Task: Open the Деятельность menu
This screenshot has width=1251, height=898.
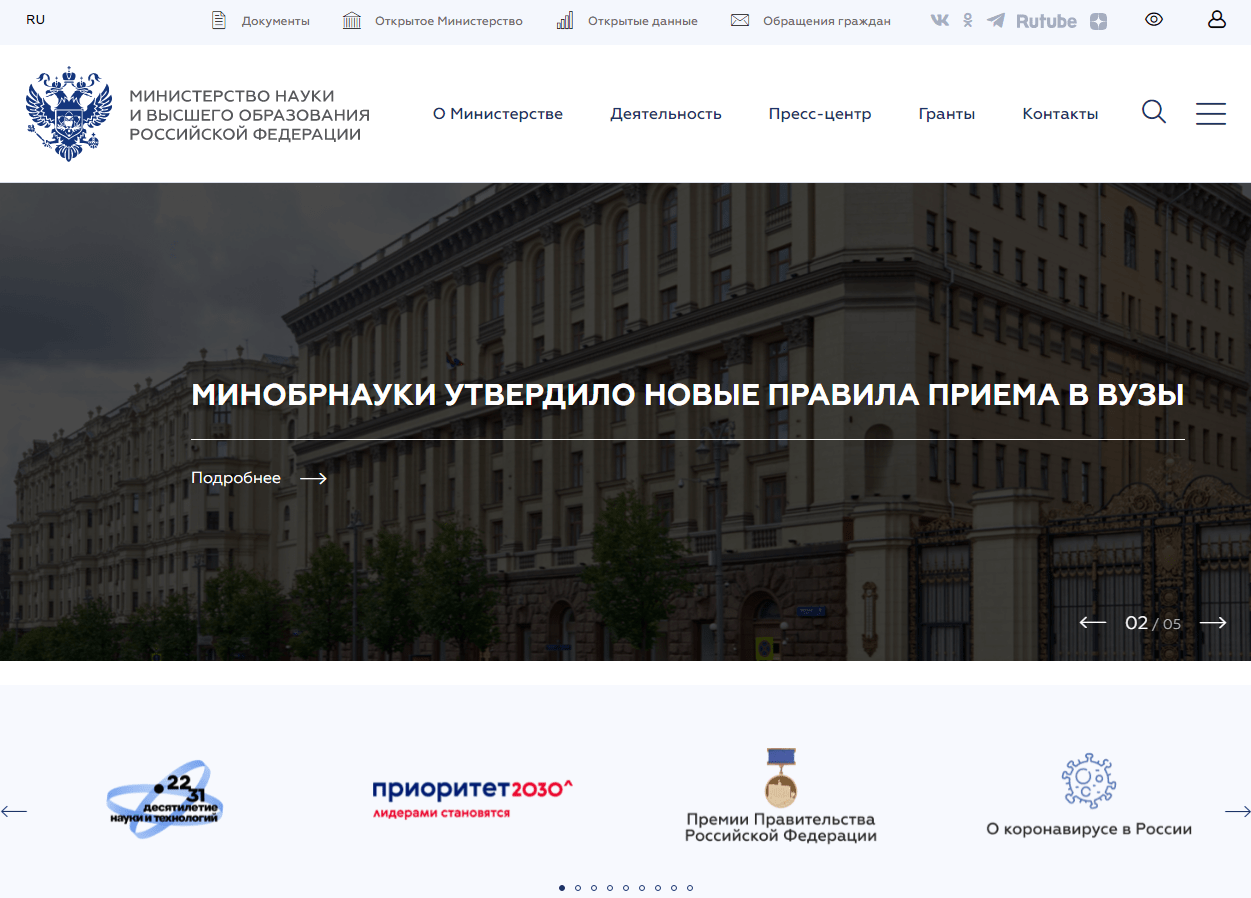Action: [x=666, y=114]
